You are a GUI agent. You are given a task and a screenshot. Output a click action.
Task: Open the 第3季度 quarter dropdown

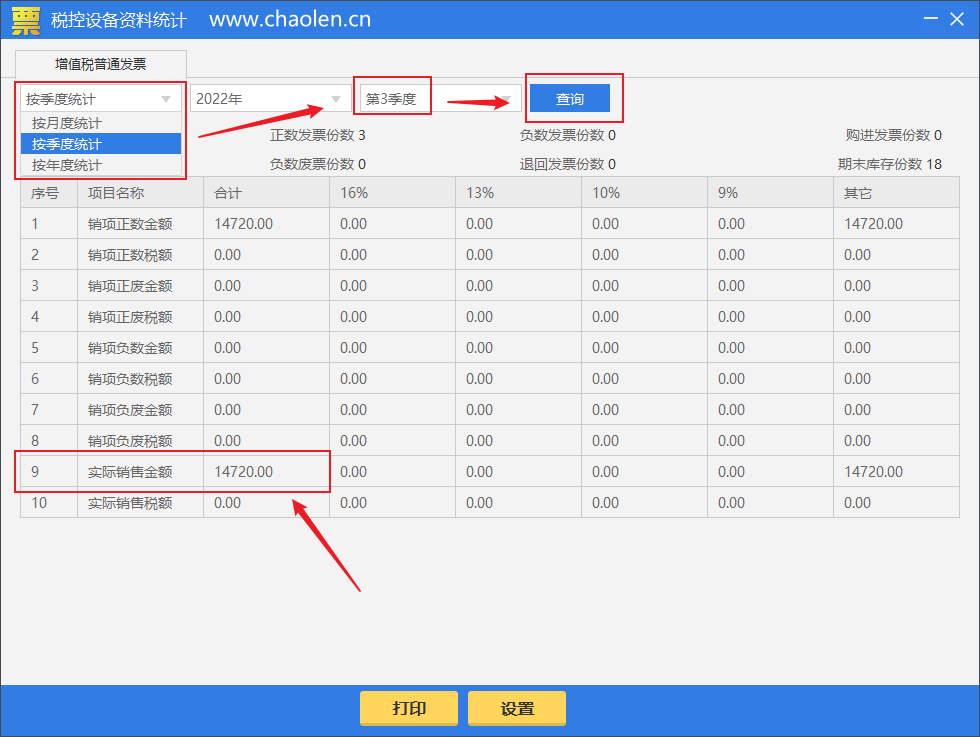(x=440, y=99)
